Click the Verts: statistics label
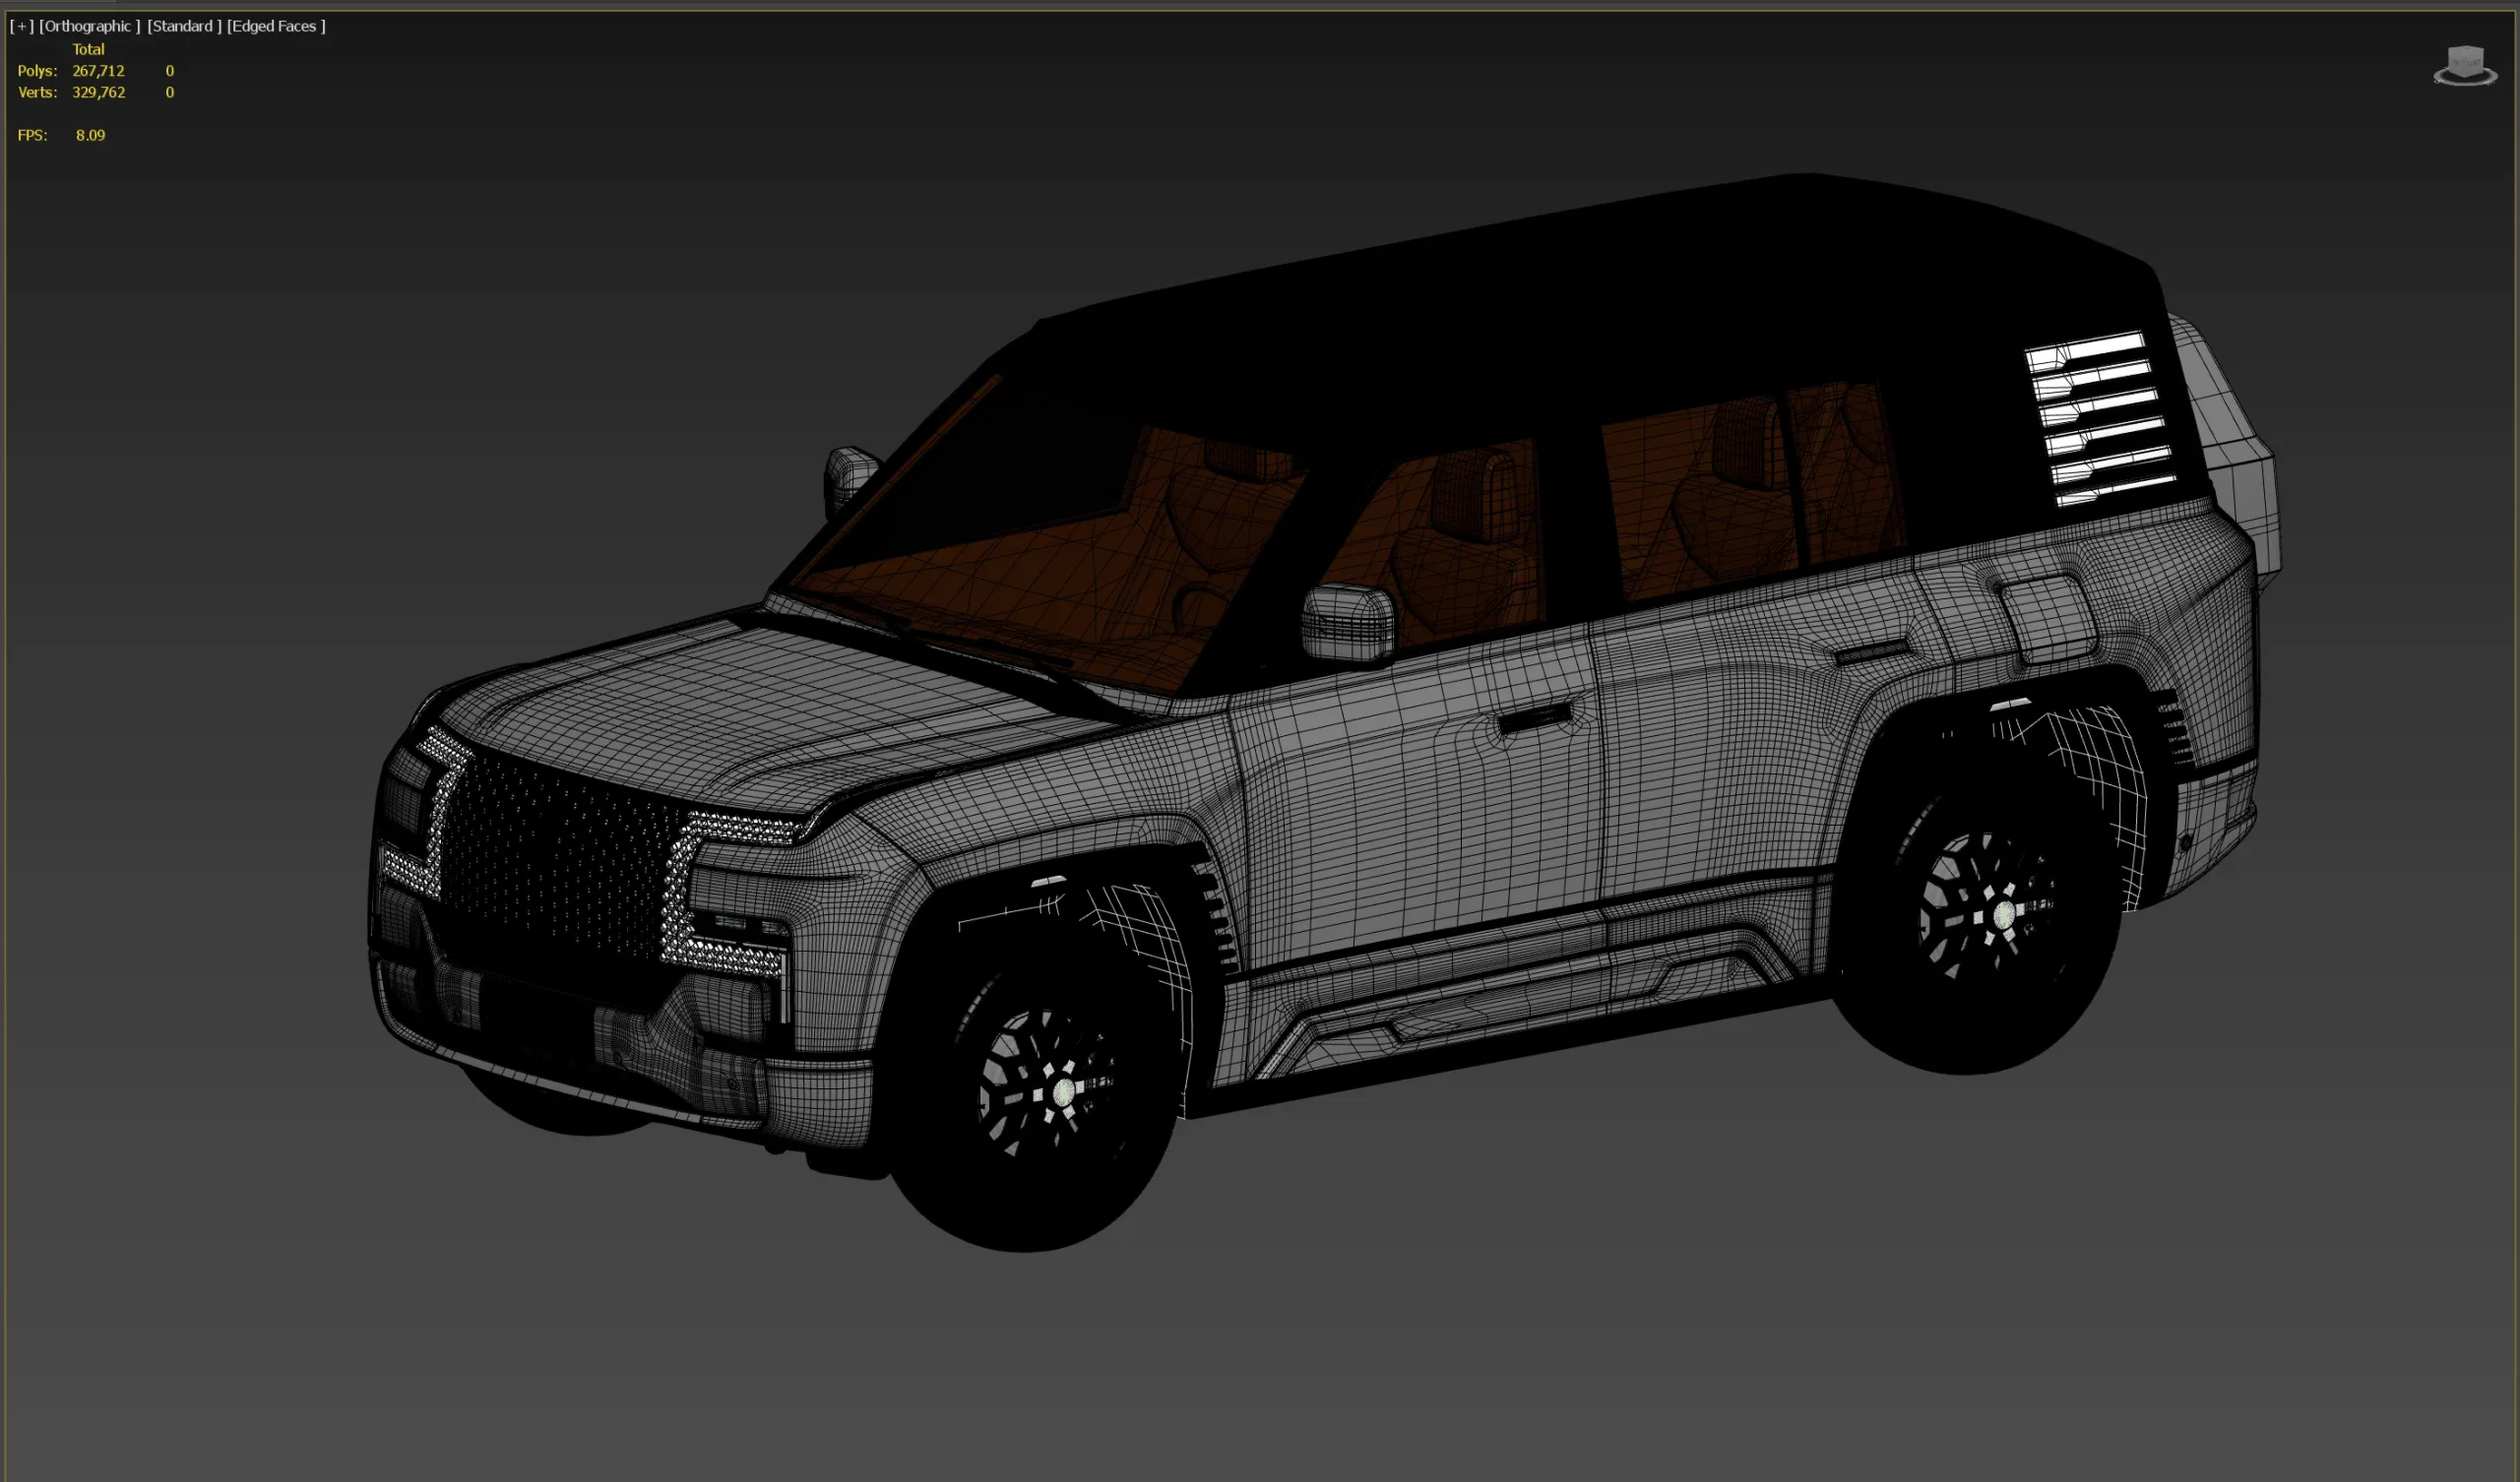 click(37, 92)
